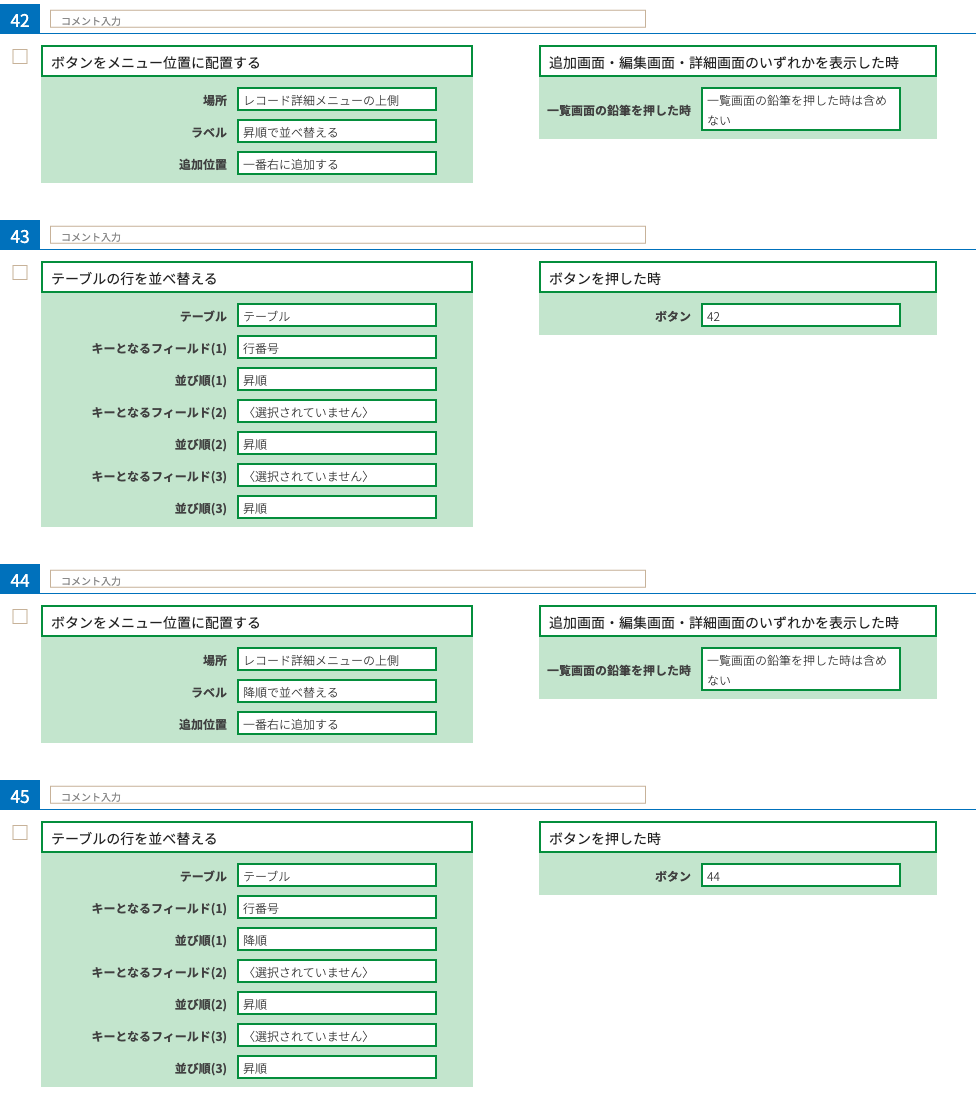Select row number badge 42
Image resolution: width=976 pixels, height=1104 pixels.
click(x=20, y=20)
